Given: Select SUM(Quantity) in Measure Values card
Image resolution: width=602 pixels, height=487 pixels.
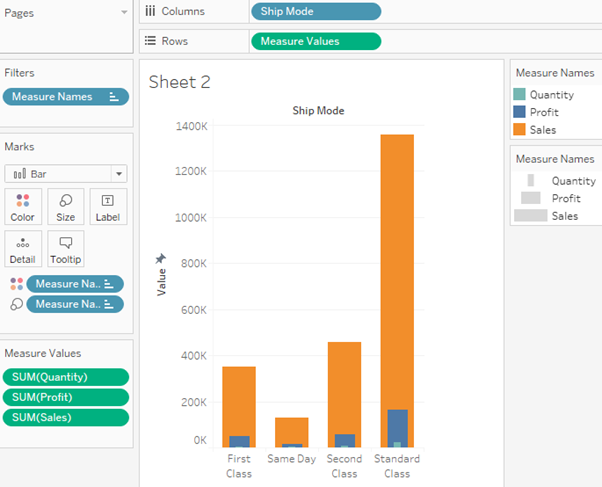Looking at the screenshot, I should point(66,377).
